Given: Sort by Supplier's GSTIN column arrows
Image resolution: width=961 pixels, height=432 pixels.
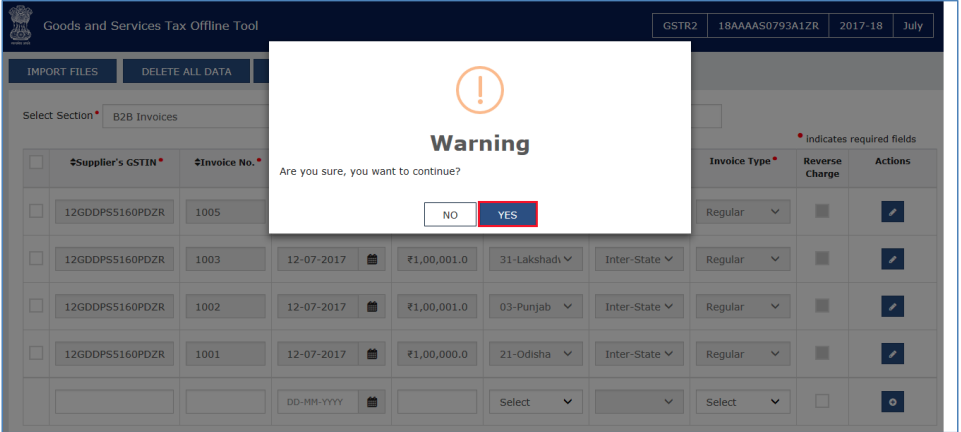Looking at the screenshot, I should pyautogui.click(x=73, y=162).
